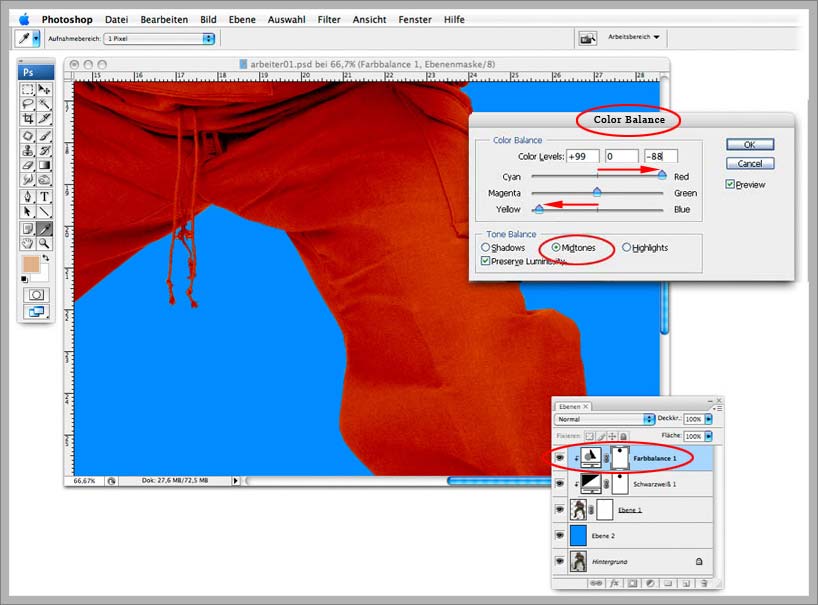The image size is (818, 605).
Task: Select the Eyedropper tool in toolbox
Action: pyautogui.click(x=44, y=228)
